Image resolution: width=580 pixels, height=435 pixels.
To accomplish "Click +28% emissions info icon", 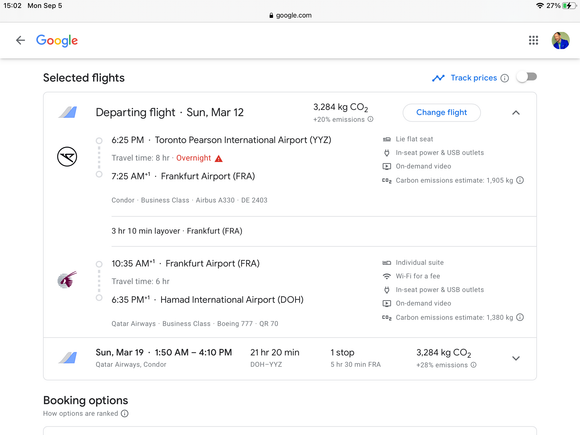I will pos(473,365).
